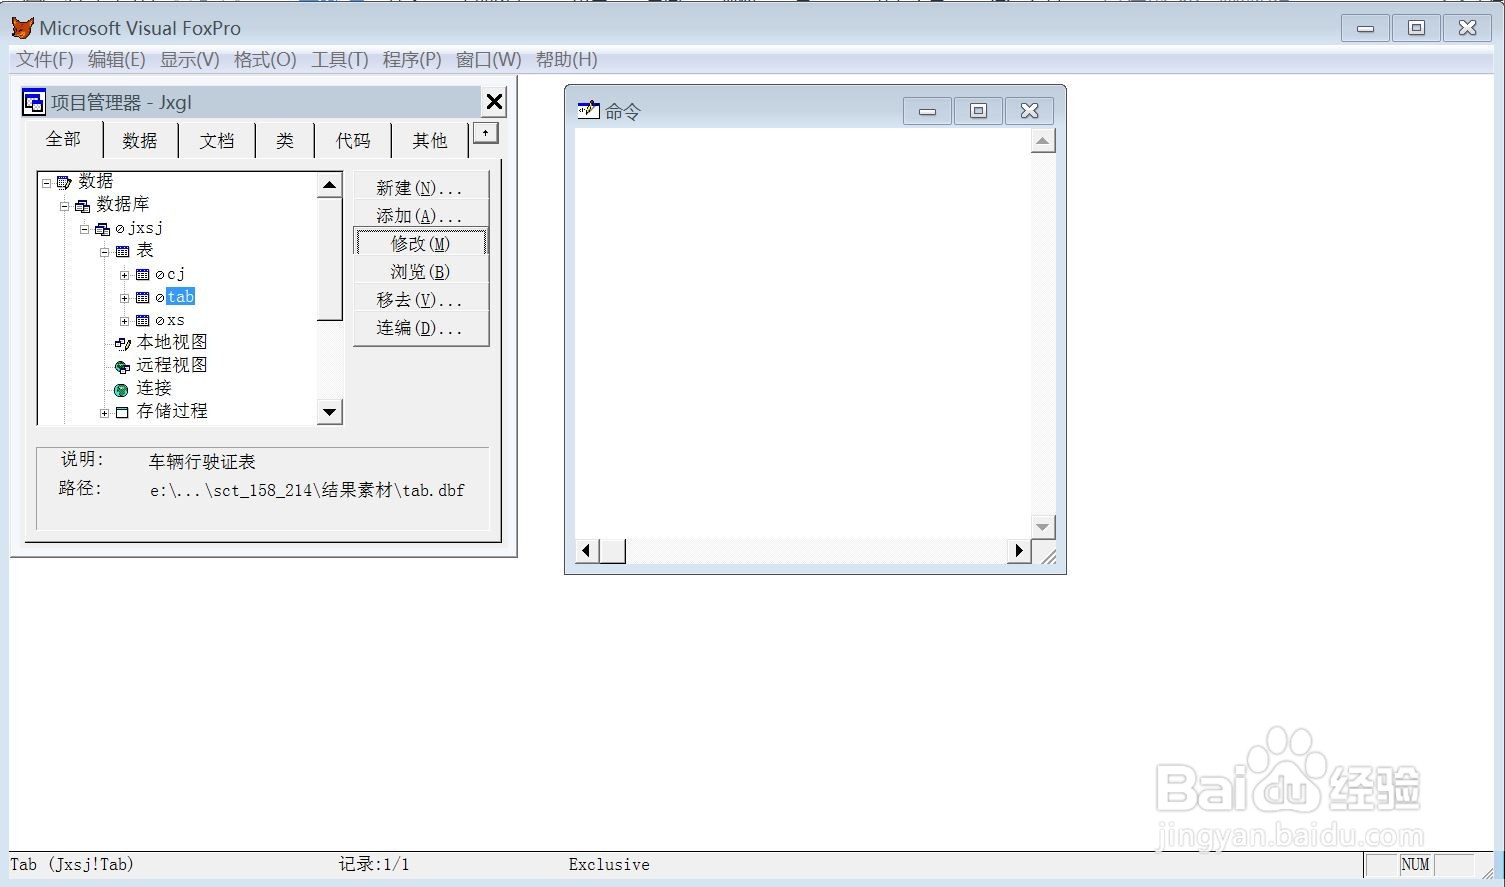1505x887 pixels.
Task: Open the 格式(O) menu
Action: coord(265,60)
